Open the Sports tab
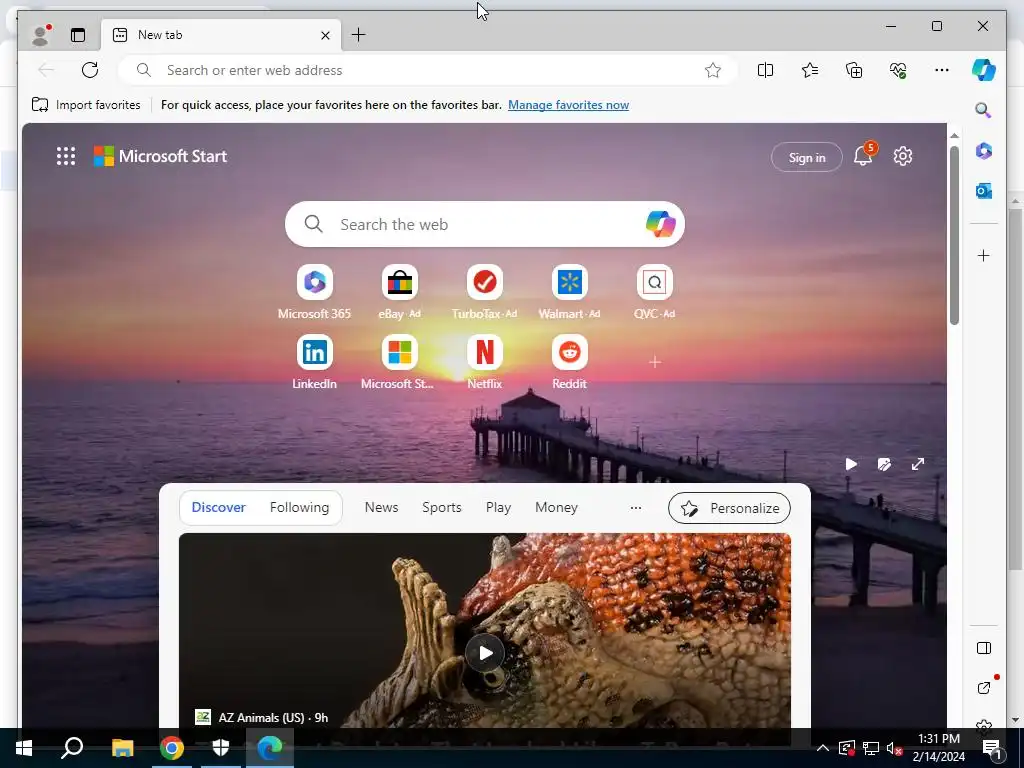Screen dimensions: 1024x768 441,507
